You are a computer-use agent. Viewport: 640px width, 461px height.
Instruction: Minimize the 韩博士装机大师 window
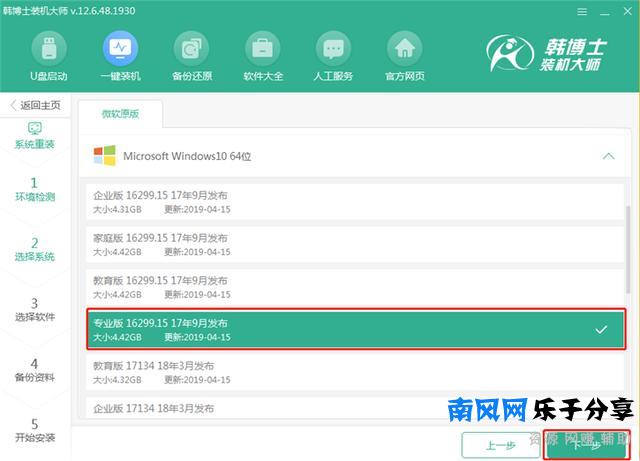point(605,12)
